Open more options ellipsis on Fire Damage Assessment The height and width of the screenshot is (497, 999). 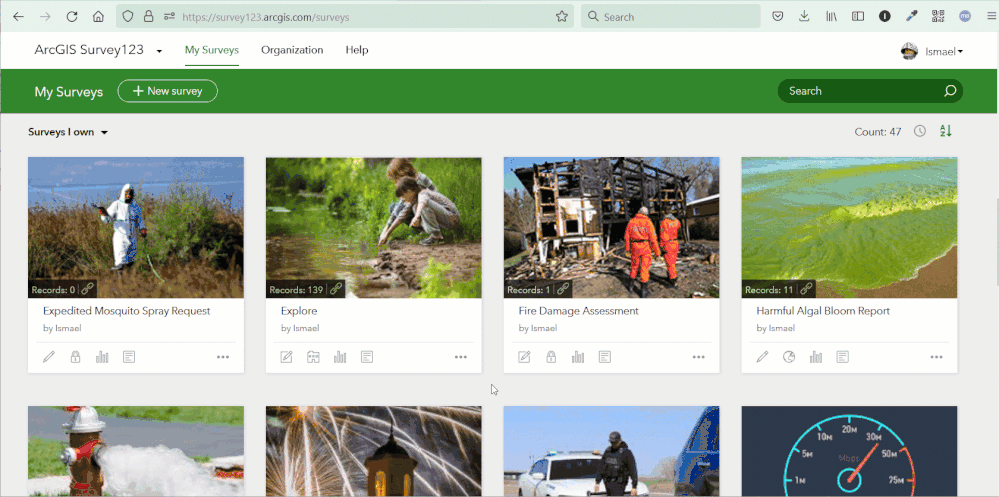pos(699,357)
